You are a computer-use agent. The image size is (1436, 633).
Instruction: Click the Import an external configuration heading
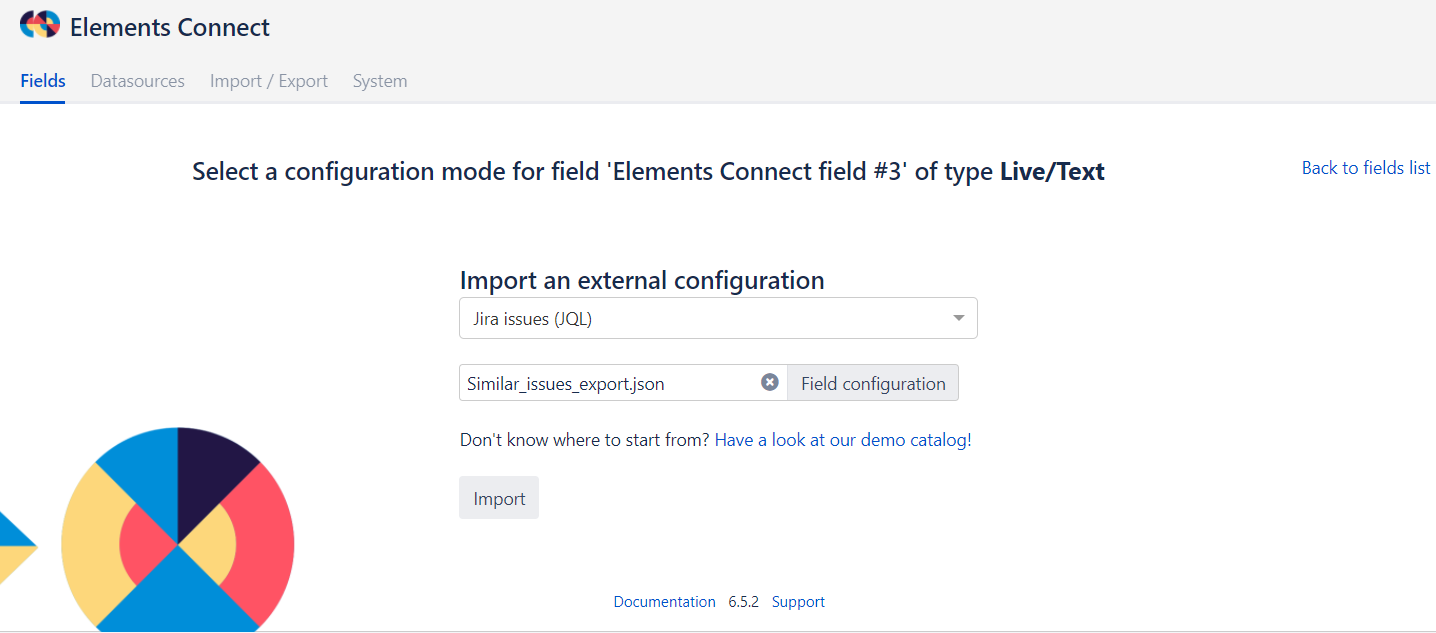click(641, 280)
